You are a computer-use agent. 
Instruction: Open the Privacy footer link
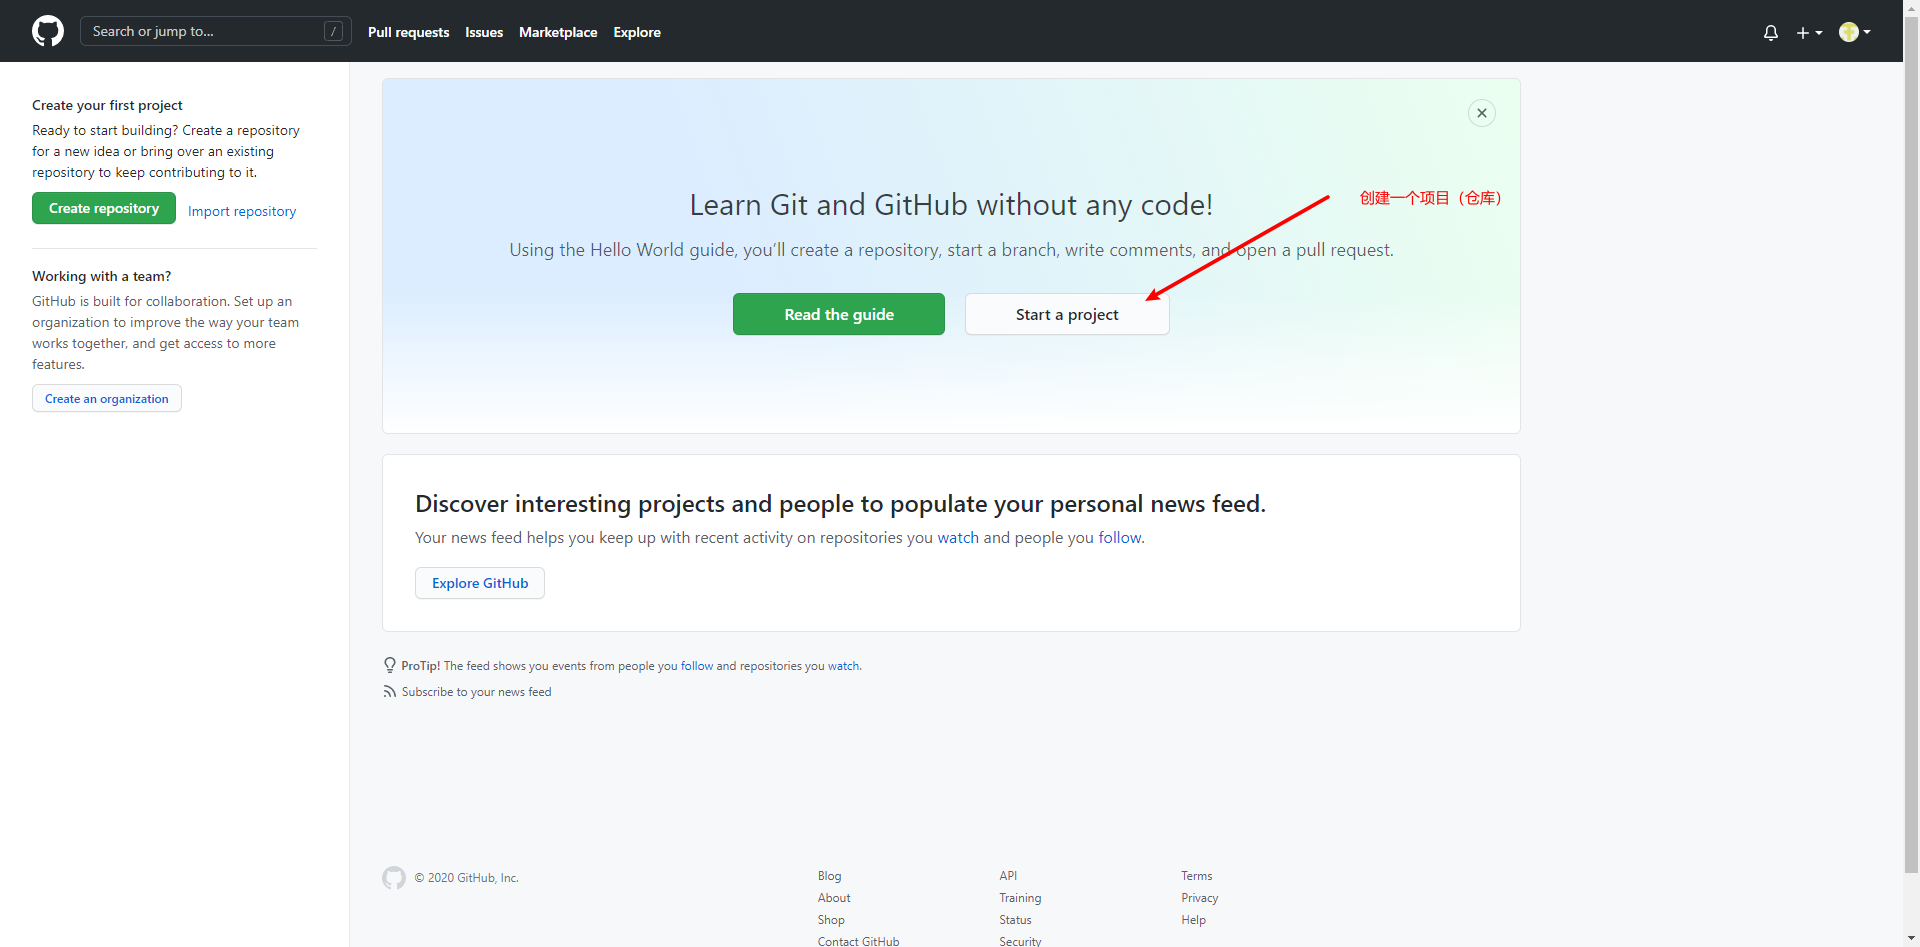pos(1199,898)
